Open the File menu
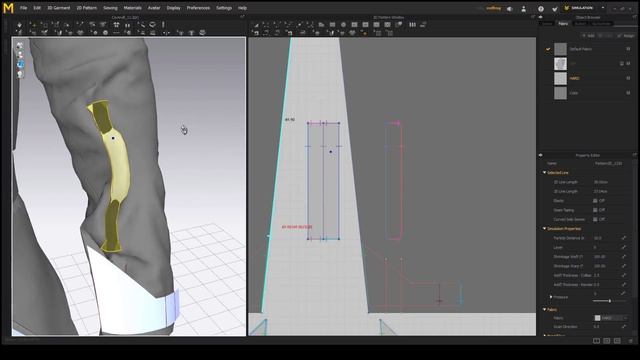640x360 pixels. click(x=23, y=8)
